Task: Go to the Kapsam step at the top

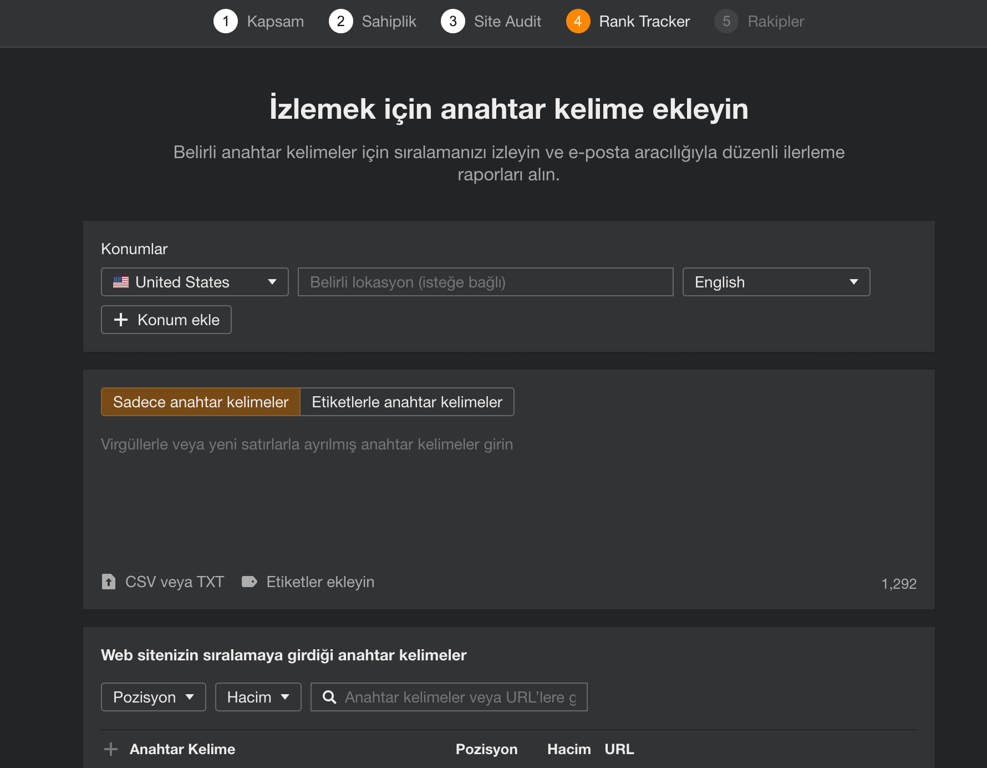Action: [258, 20]
